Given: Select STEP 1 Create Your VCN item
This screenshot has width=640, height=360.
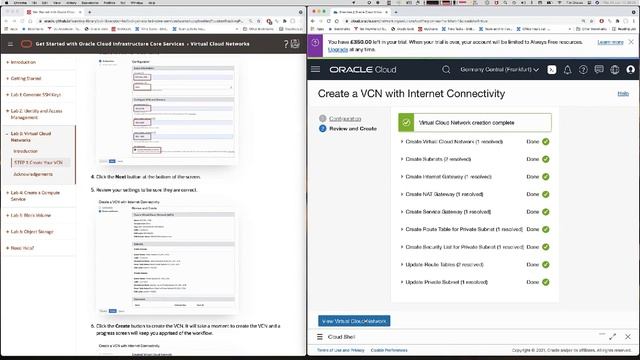Looking at the screenshot, I should 38,162.
